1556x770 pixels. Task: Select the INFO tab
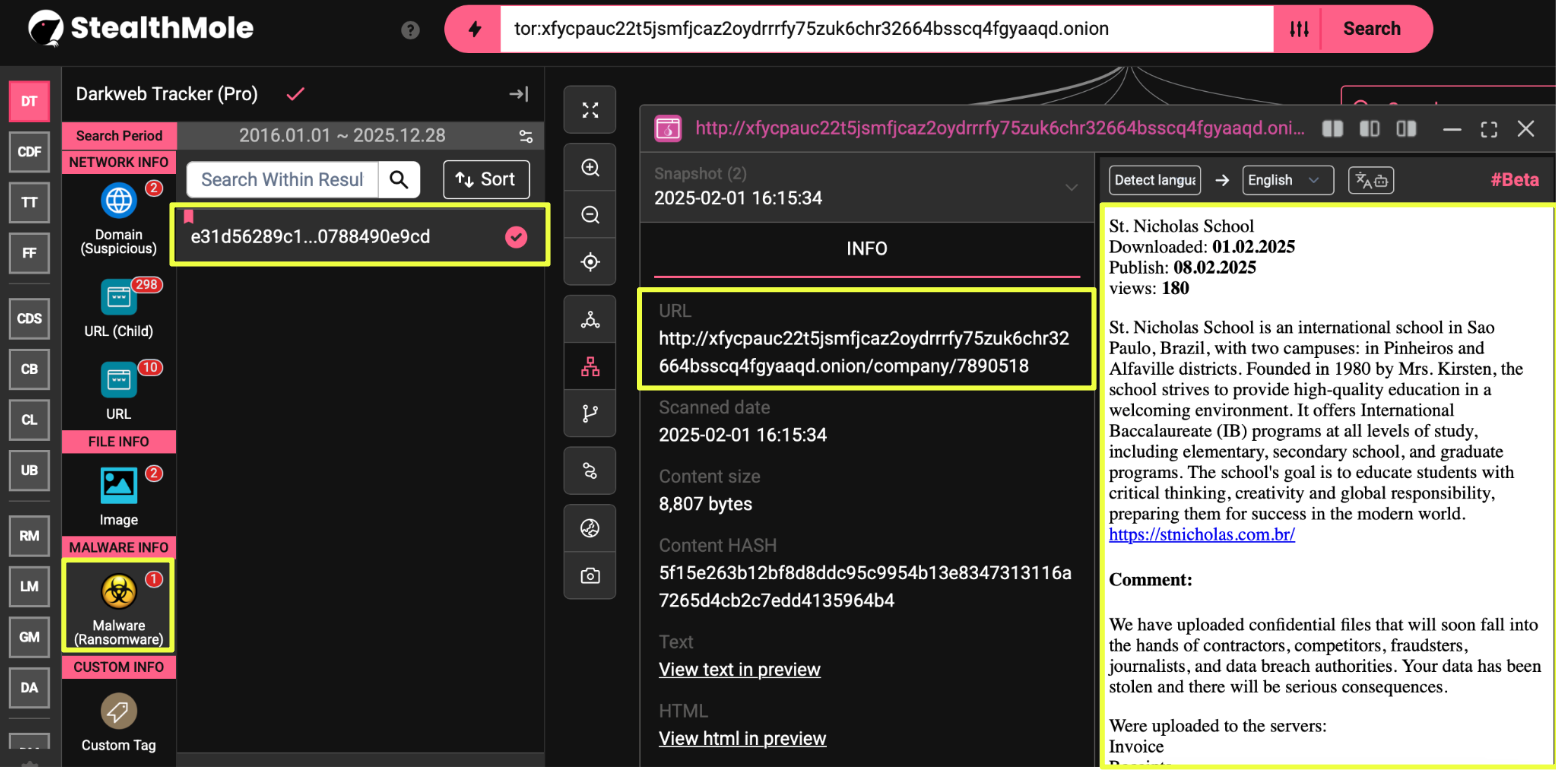click(x=866, y=249)
